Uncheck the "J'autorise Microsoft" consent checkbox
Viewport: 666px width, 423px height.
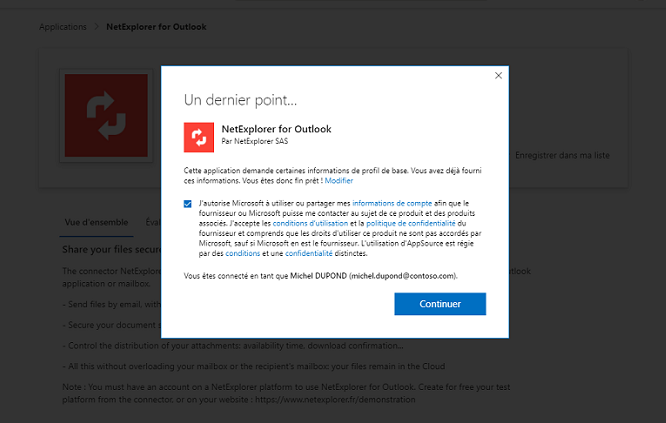tap(187, 204)
